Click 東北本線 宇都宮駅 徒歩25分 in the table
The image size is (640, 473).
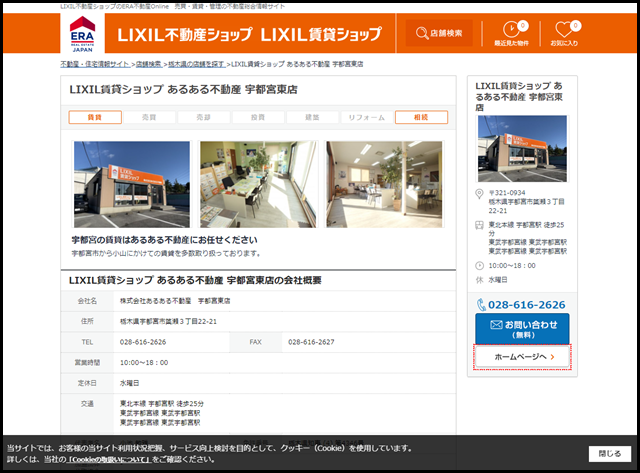coord(162,404)
